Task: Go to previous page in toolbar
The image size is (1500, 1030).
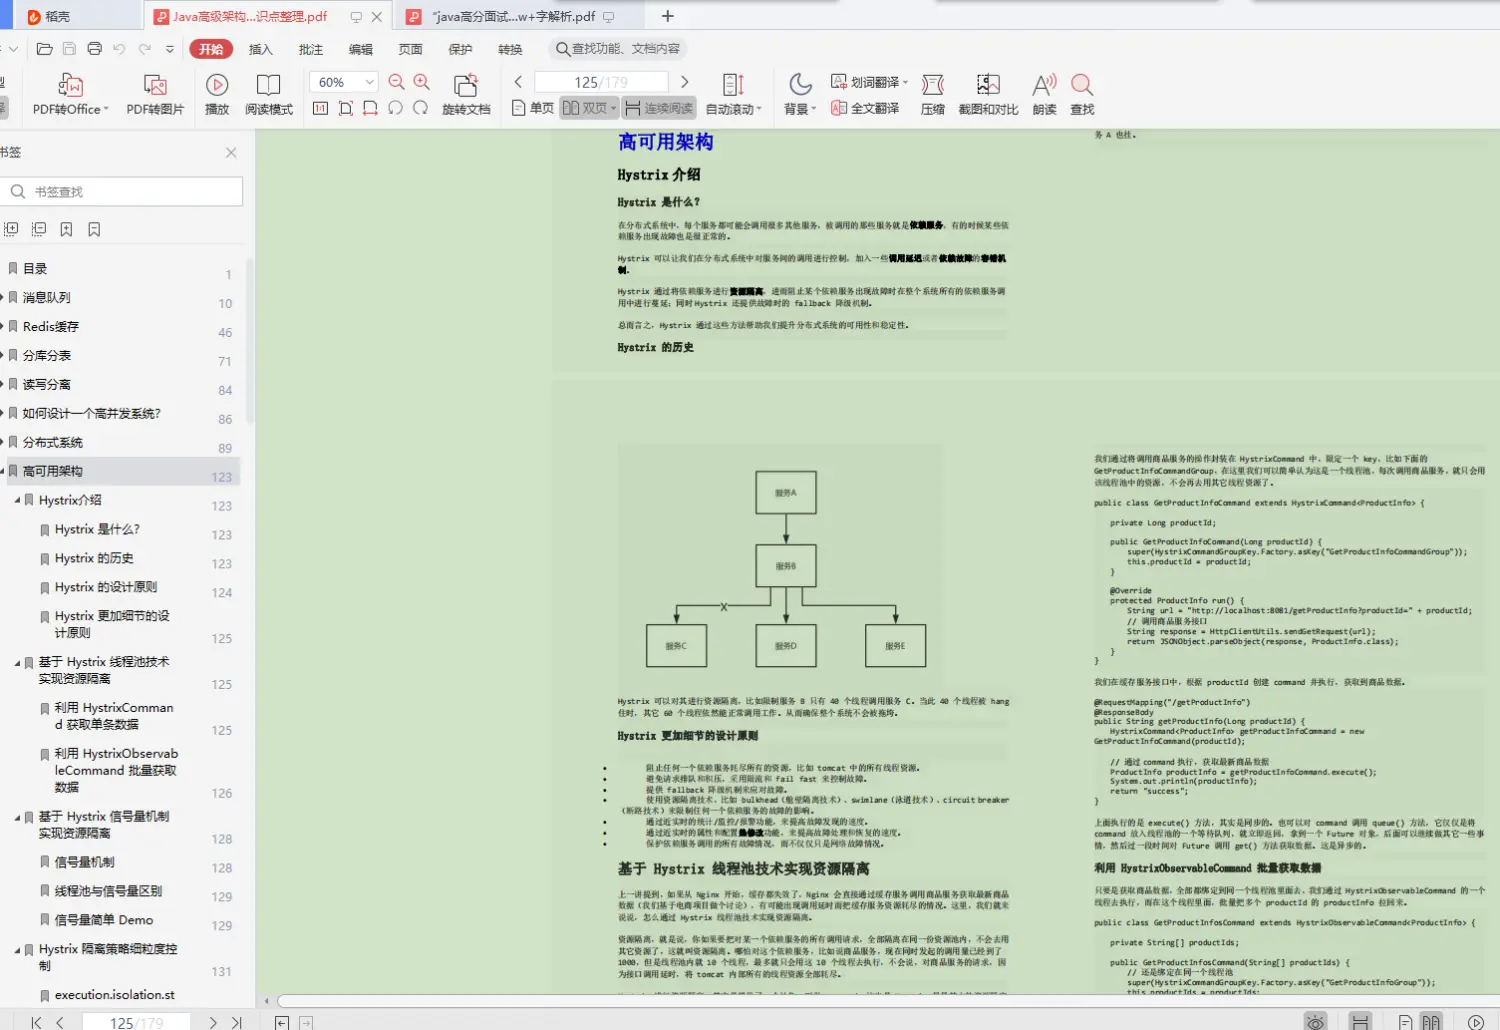Action: 518,82
